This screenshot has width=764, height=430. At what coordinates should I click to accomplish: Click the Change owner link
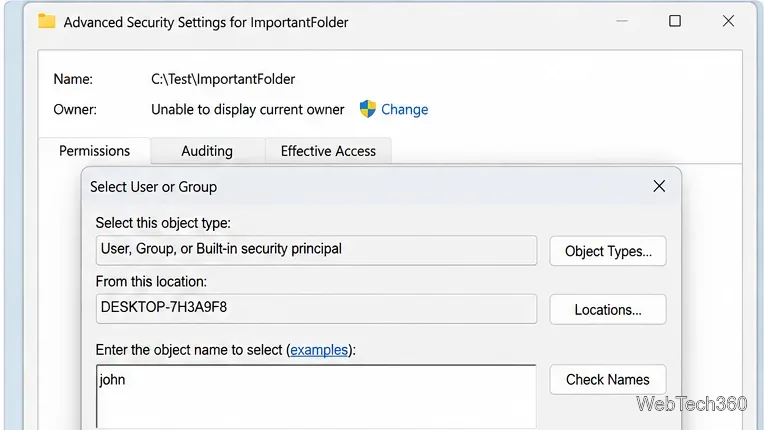404,110
